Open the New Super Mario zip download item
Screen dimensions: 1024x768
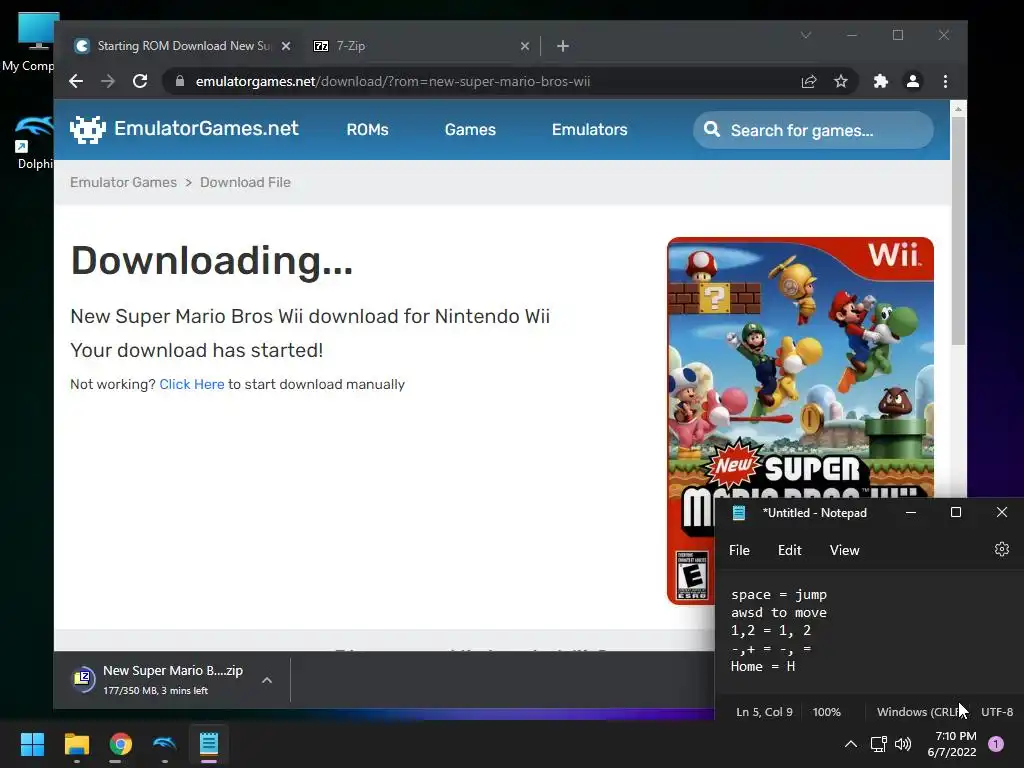(172, 679)
